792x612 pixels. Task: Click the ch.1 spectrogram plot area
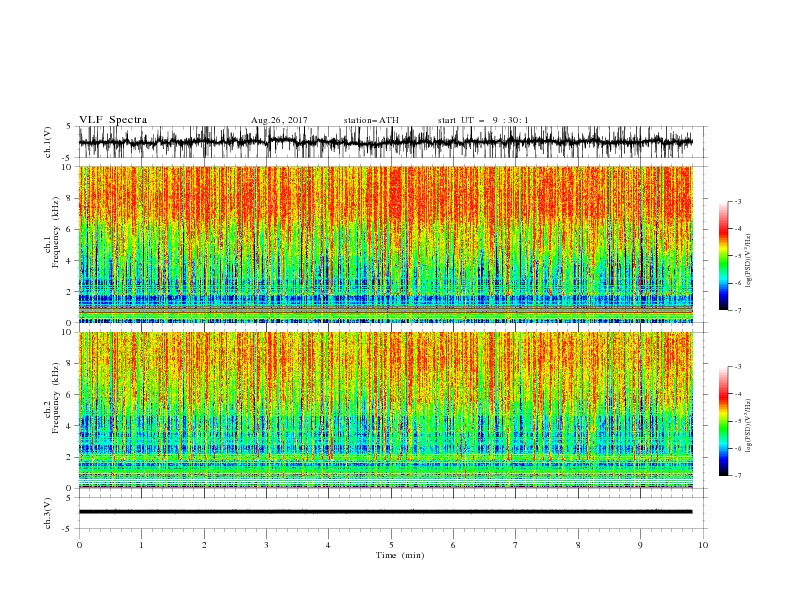pyautogui.click(x=386, y=244)
